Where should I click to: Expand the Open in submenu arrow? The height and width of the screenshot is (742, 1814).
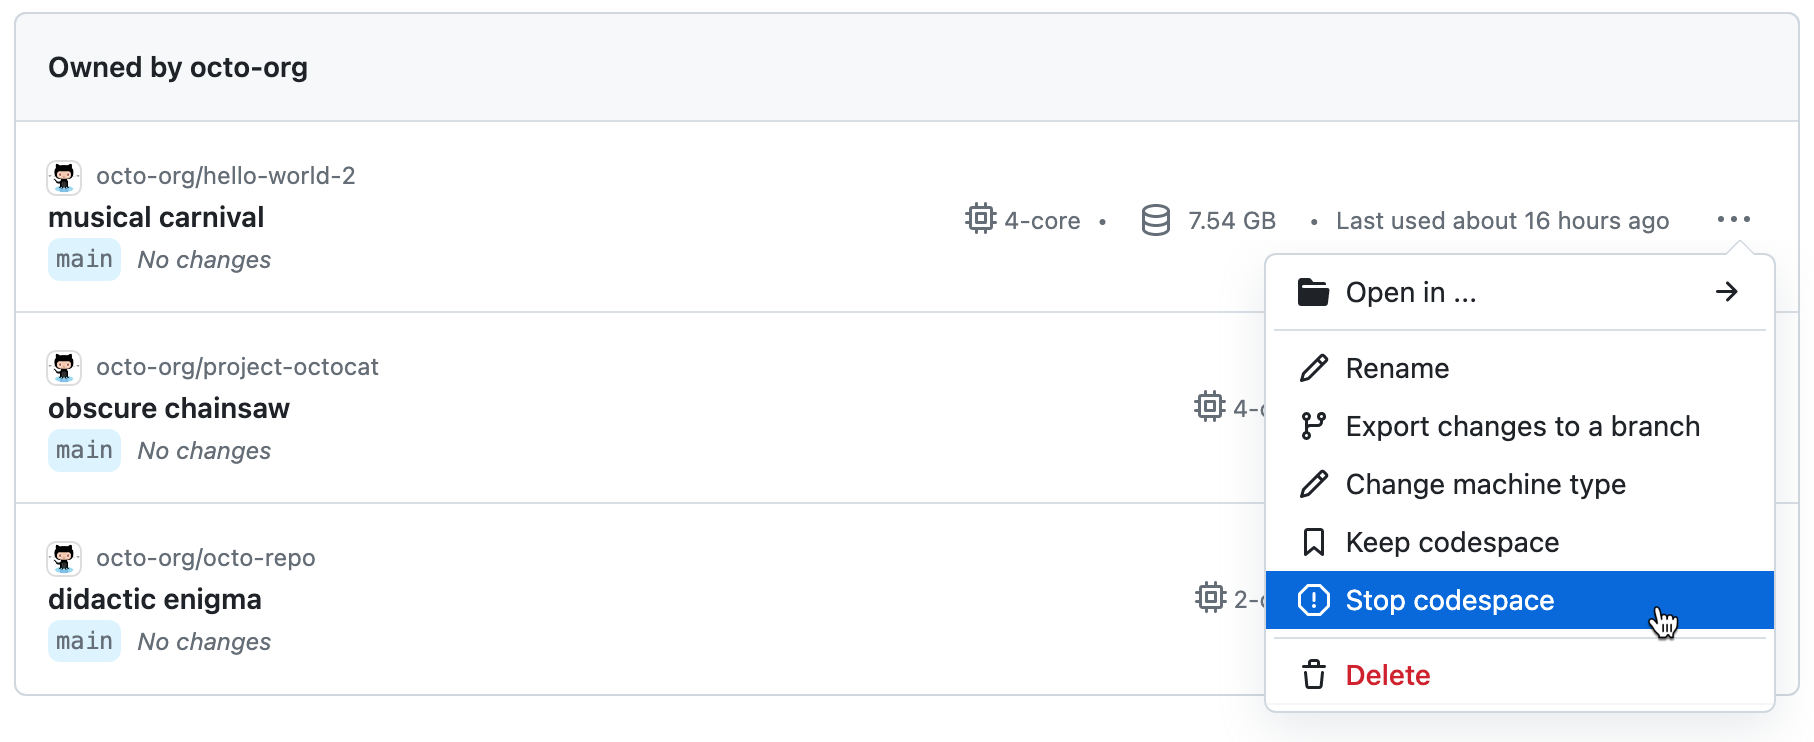click(1726, 292)
